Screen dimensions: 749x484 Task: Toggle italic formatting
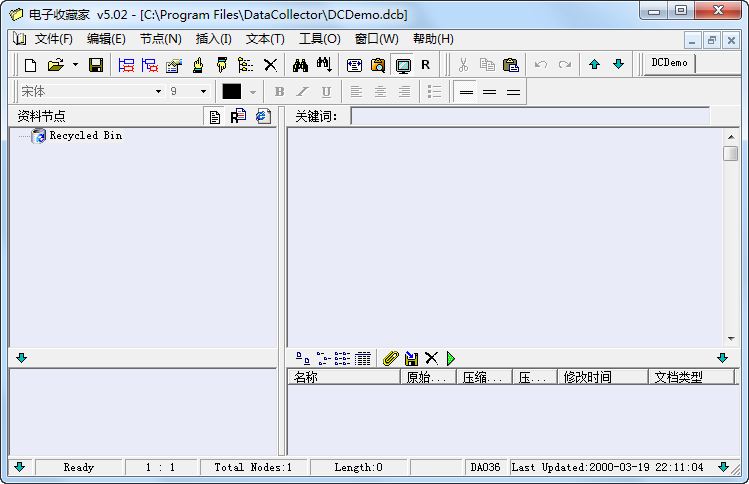(303, 91)
